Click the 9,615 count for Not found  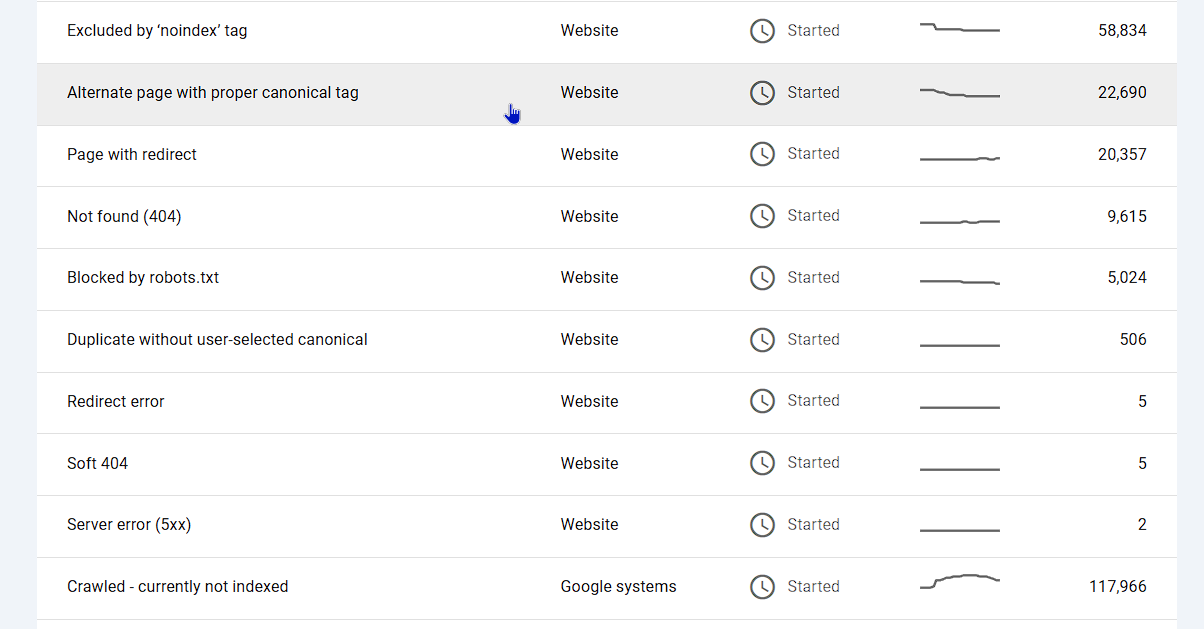[1126, 216]
